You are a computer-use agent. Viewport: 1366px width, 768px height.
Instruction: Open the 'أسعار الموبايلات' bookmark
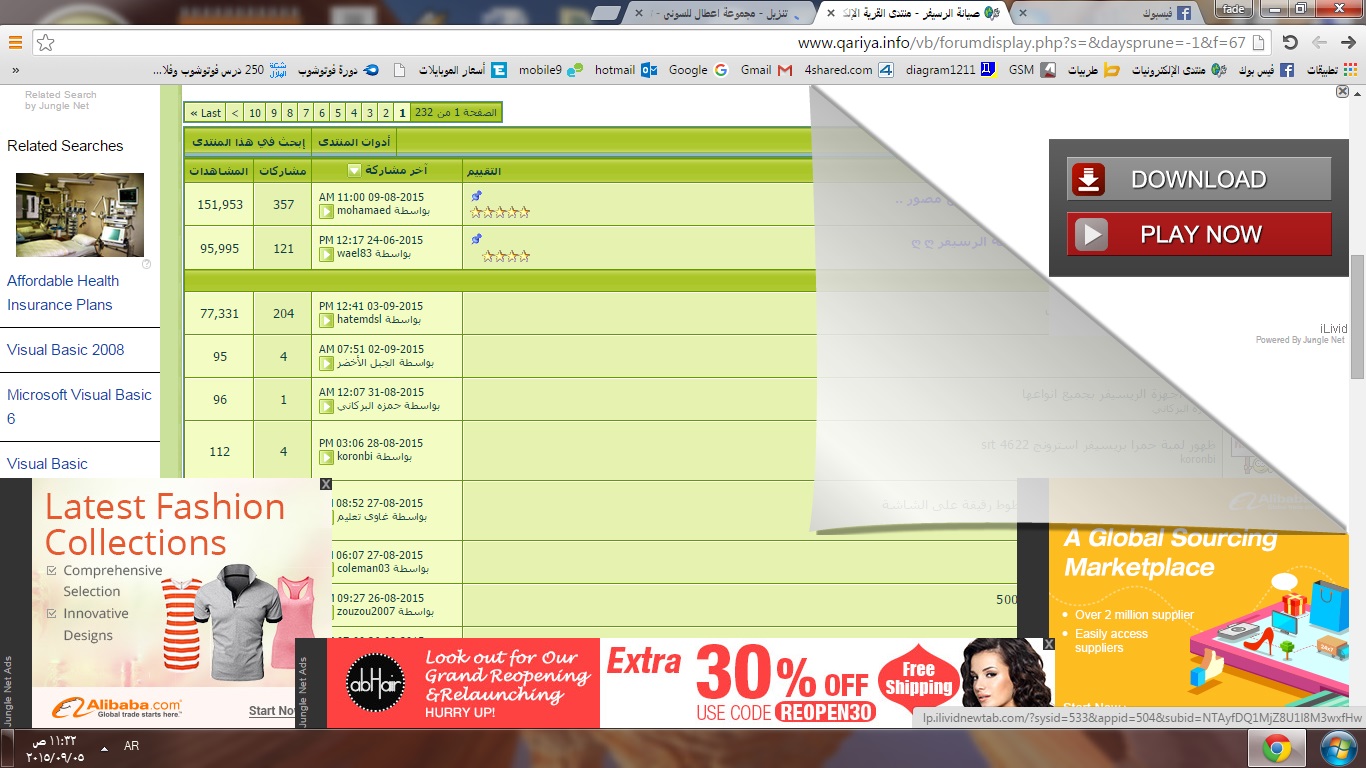point(461,70)
